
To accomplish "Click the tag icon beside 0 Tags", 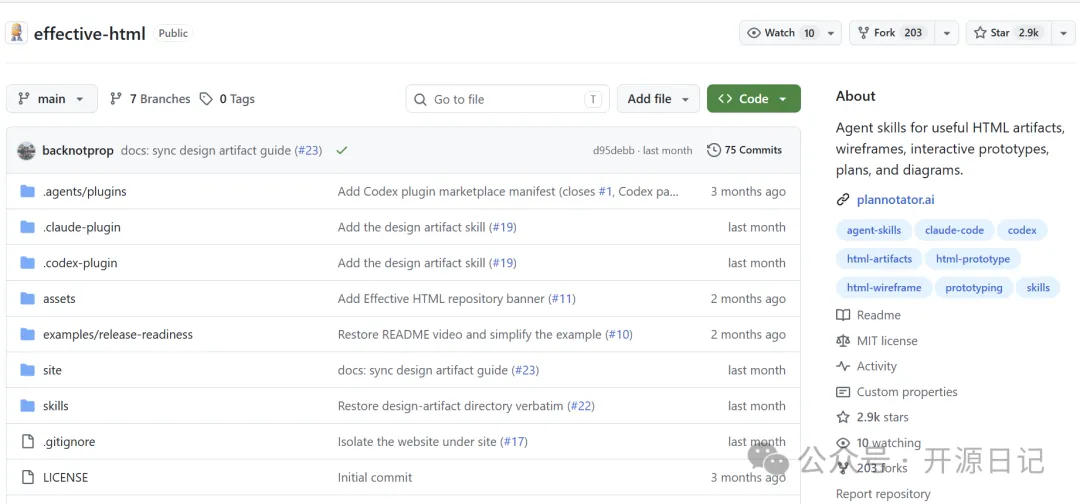I will click(x=206, y=99).
